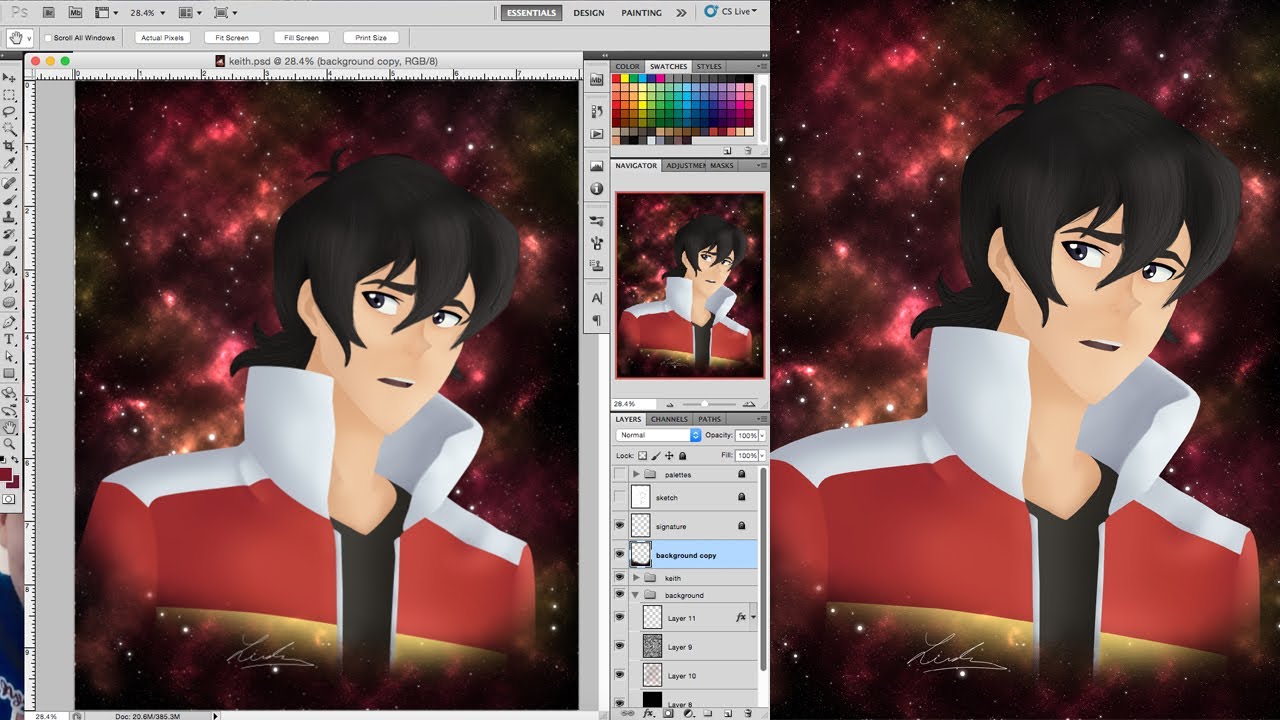Switch to the Color tab

628,67
